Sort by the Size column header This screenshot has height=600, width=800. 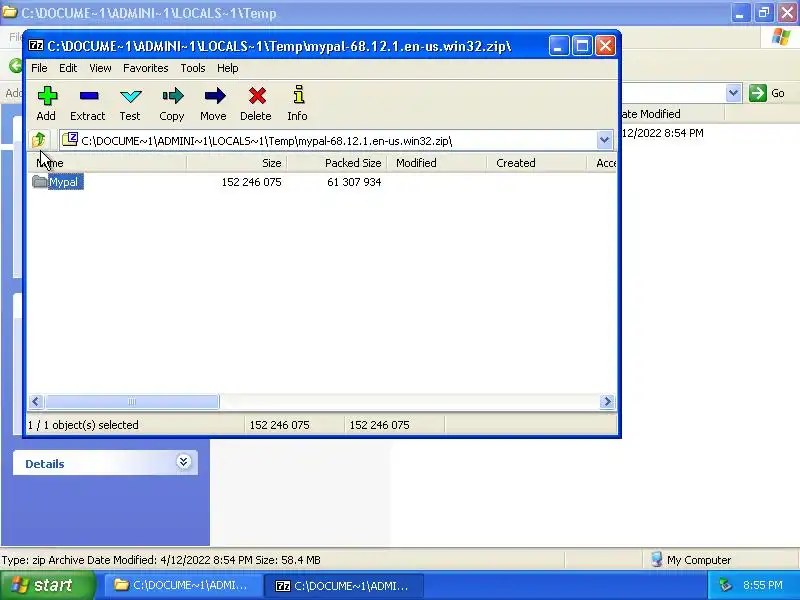tap(237, 163)
